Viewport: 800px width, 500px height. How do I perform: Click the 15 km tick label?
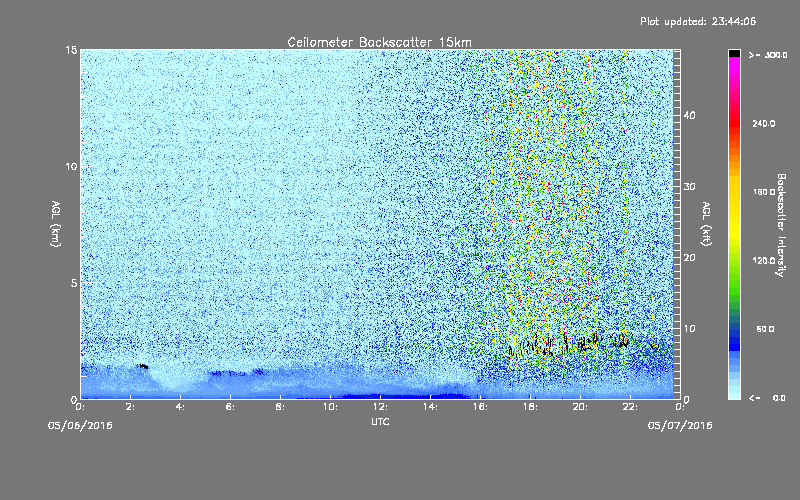tap(71, 50)
